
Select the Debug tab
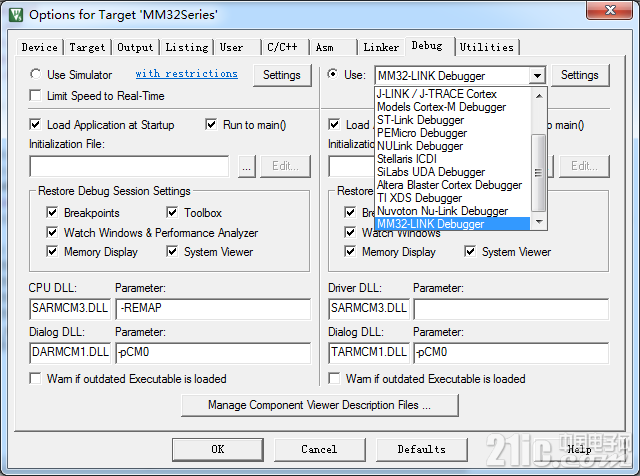429,46
